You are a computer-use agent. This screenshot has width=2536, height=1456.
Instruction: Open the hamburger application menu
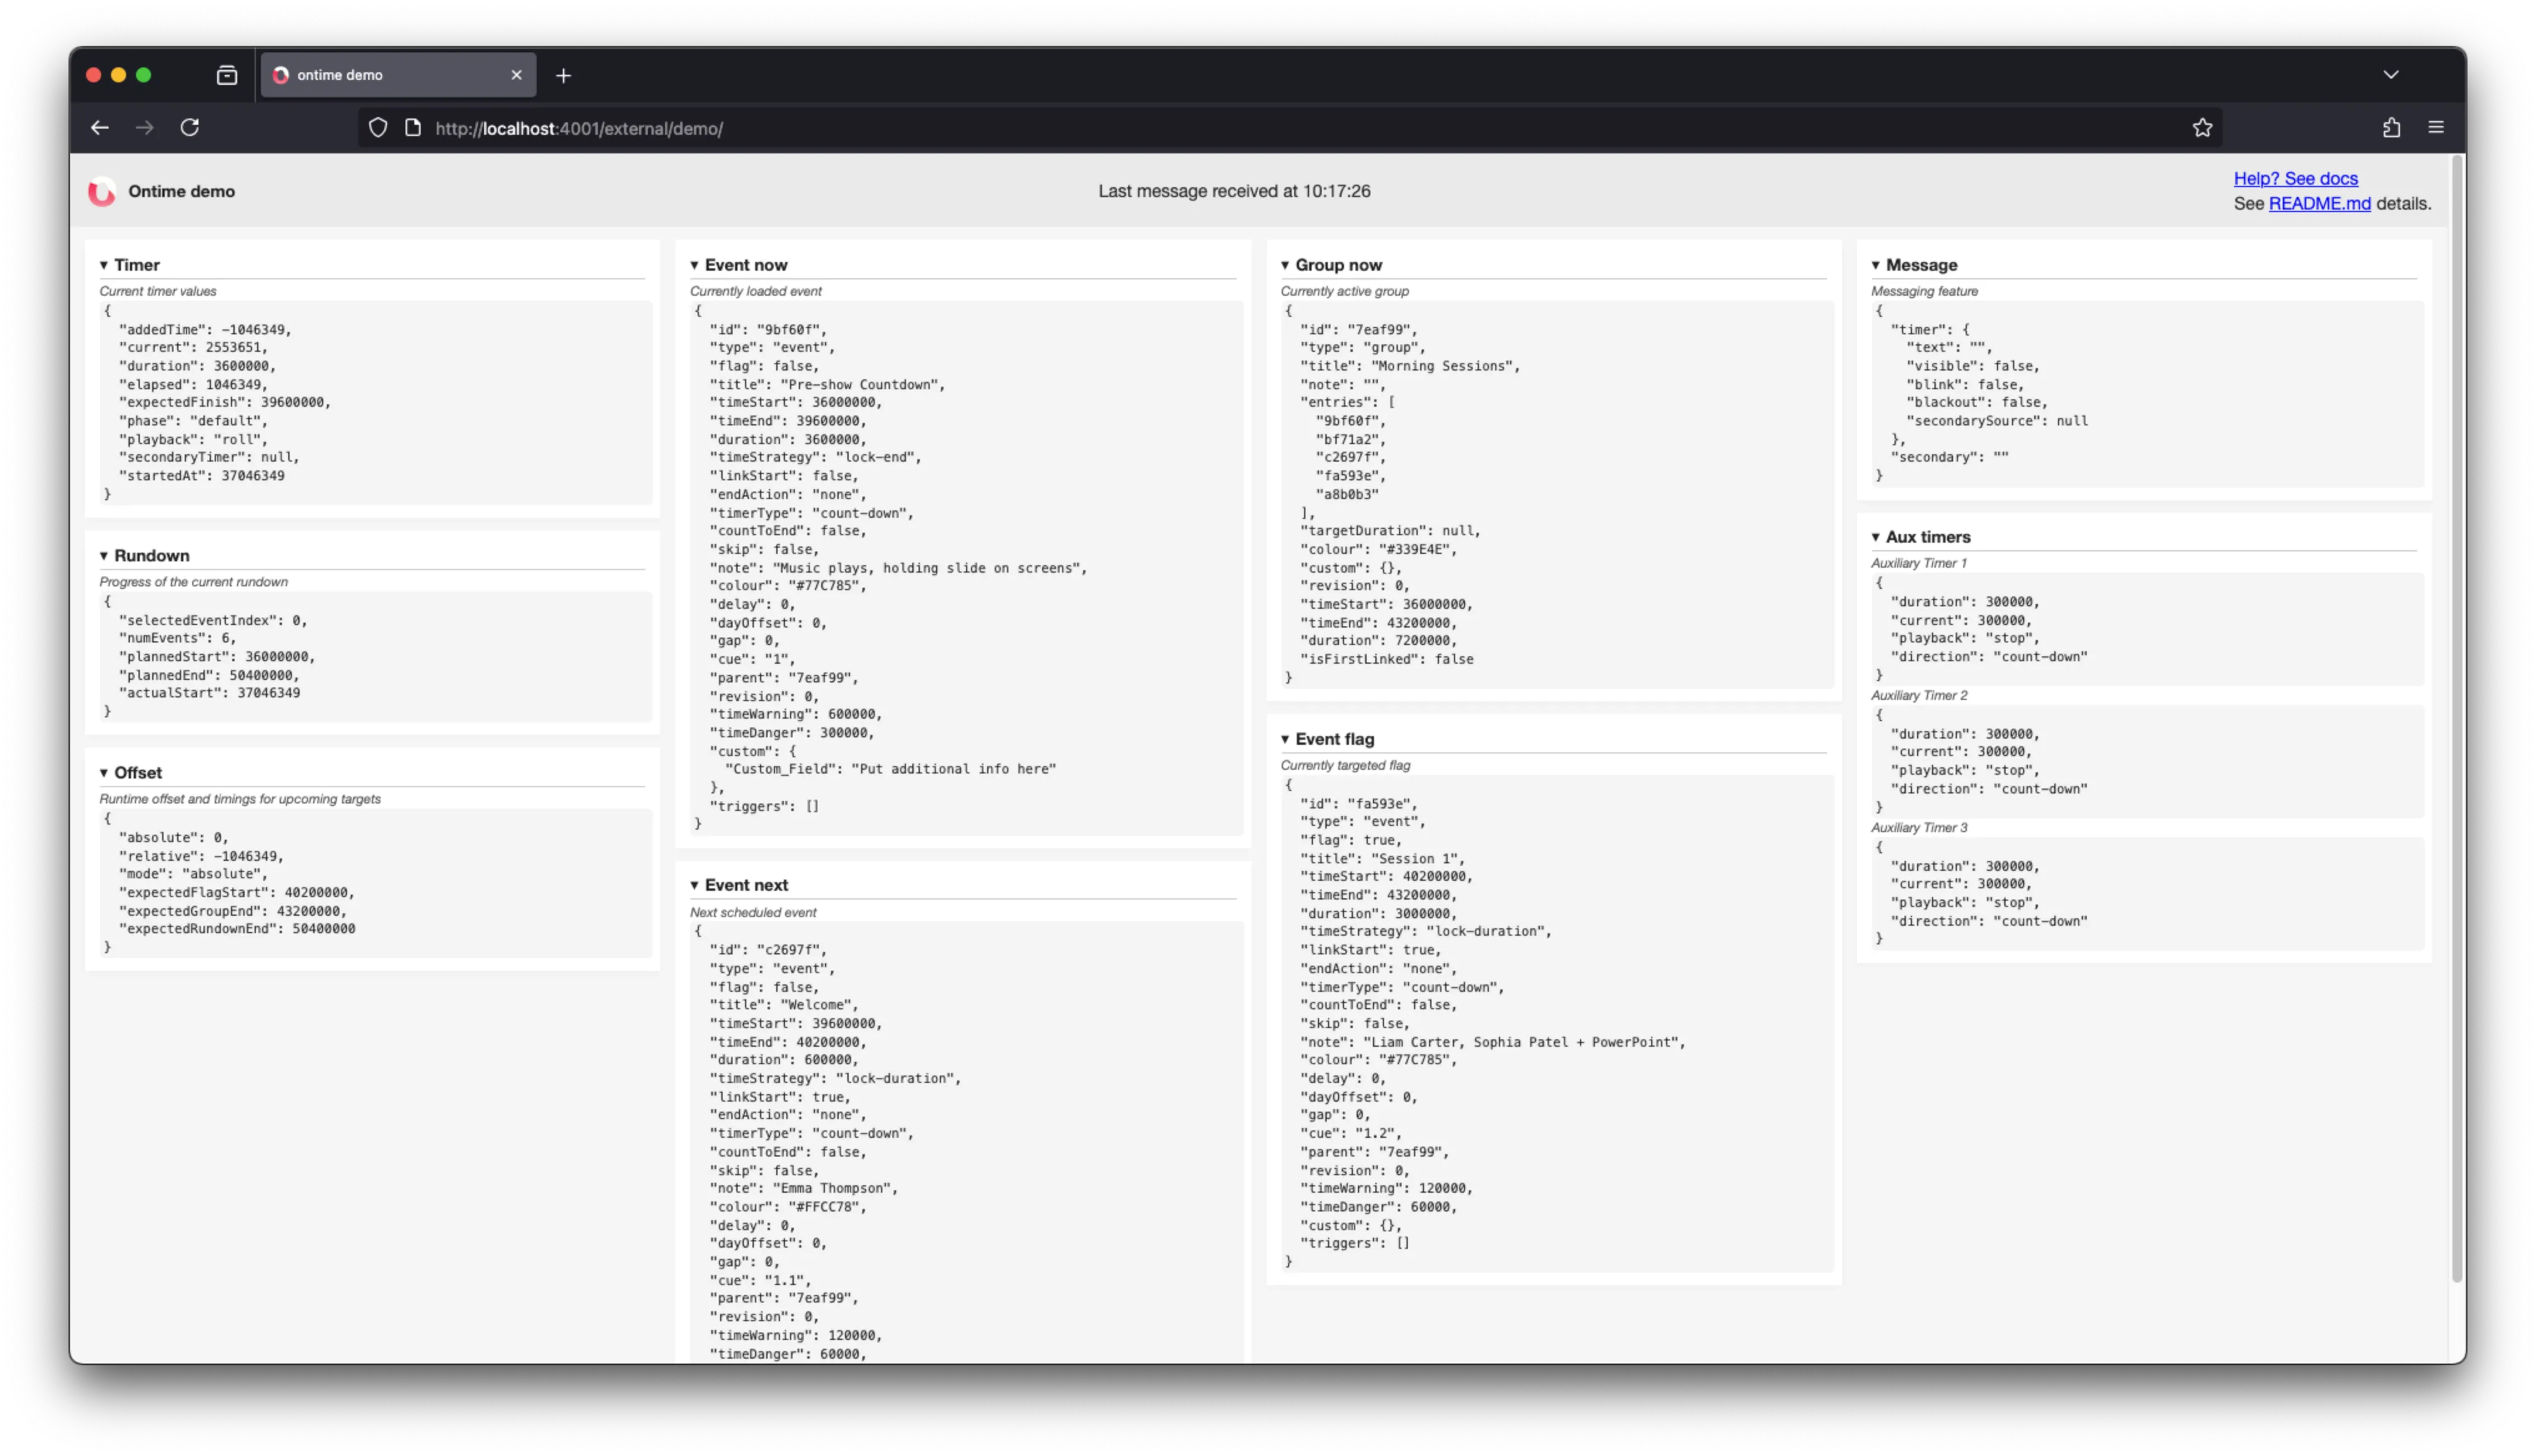click(2436, 127)
